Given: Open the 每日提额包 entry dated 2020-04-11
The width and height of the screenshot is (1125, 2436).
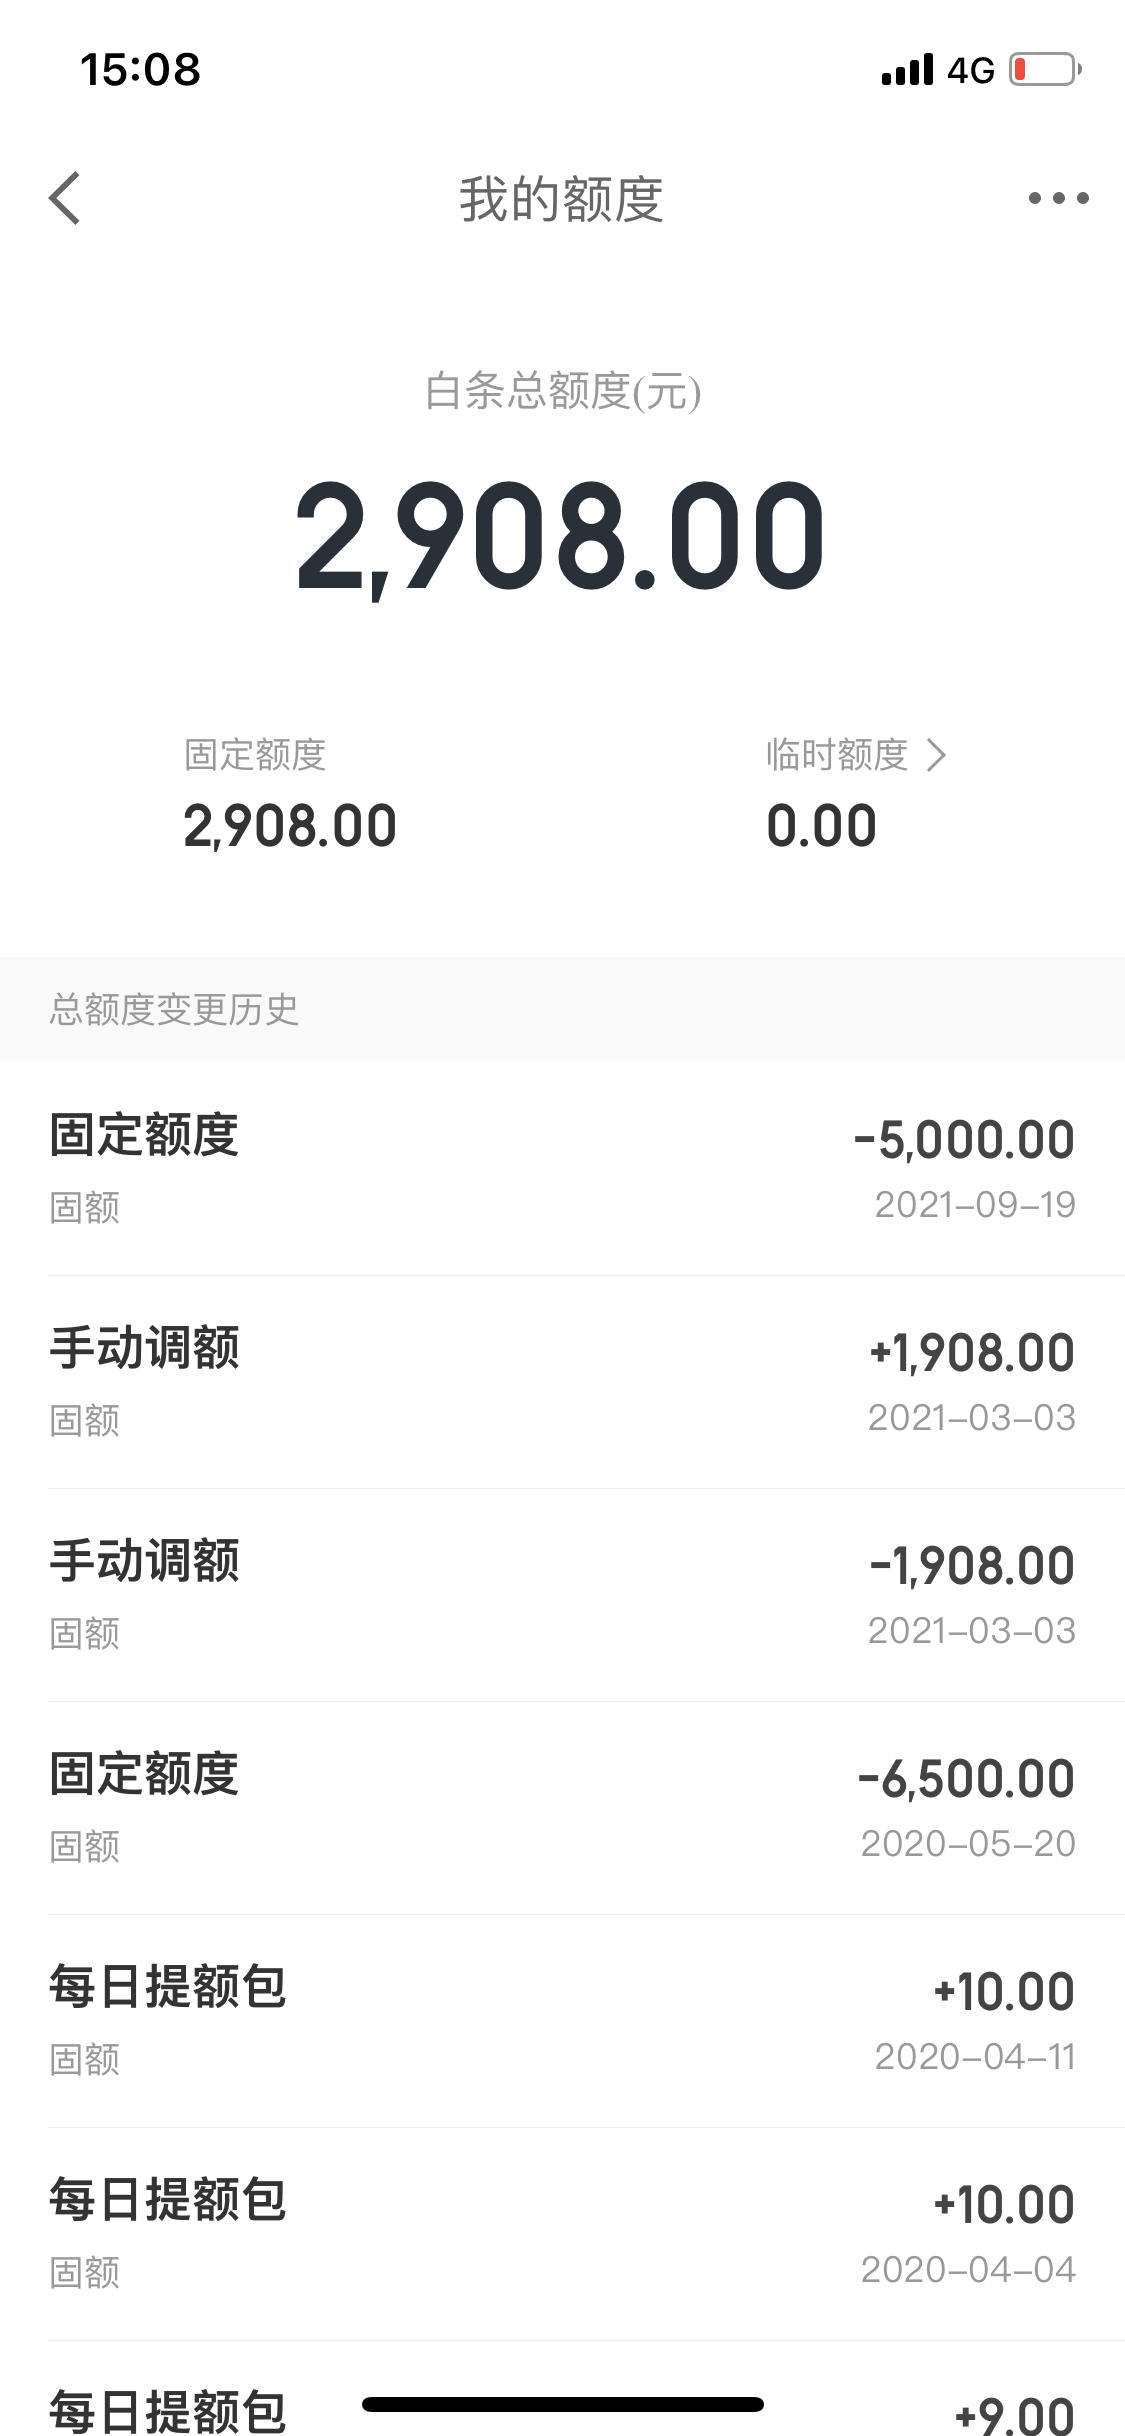Looking at the screenshot, I should 562,2021.
